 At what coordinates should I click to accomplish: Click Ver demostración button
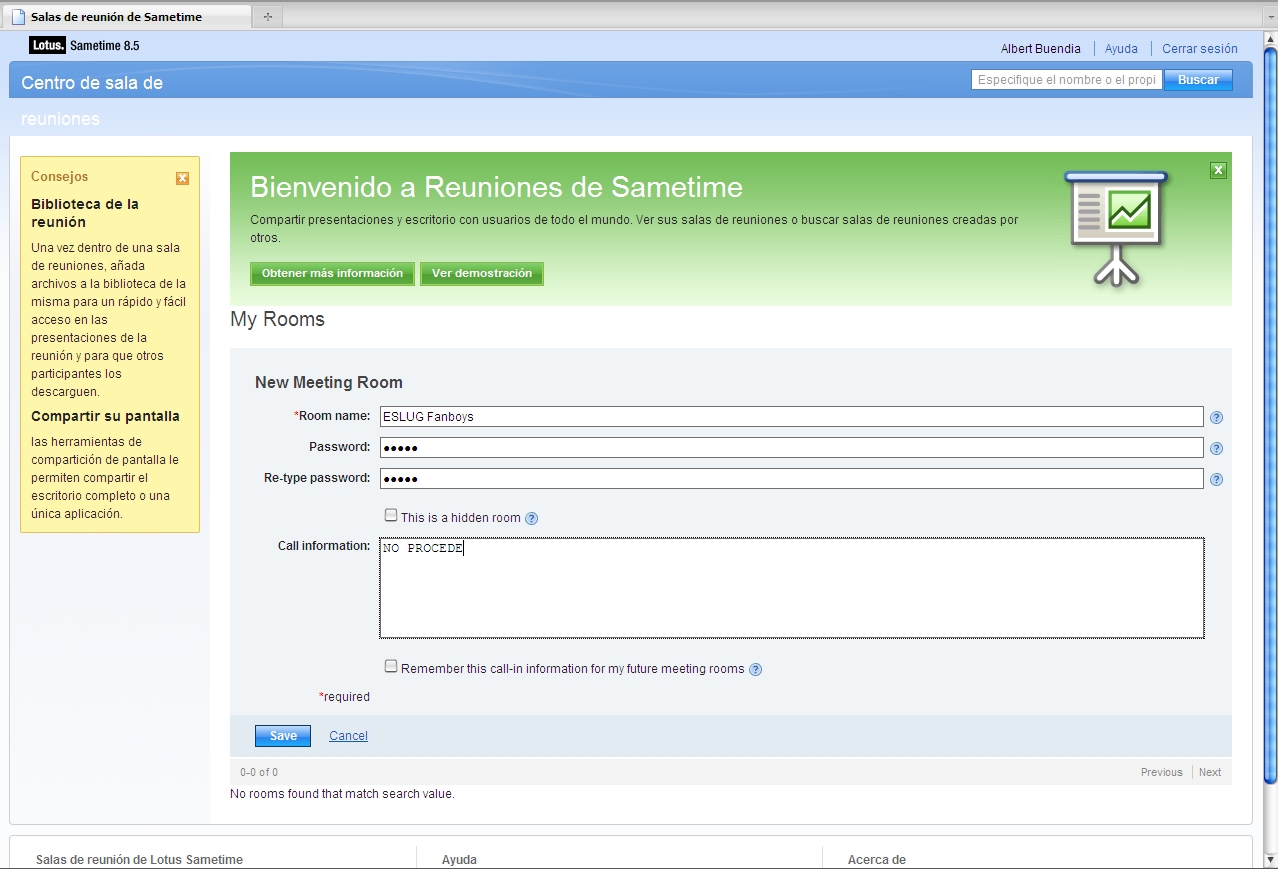coord(482,274)
